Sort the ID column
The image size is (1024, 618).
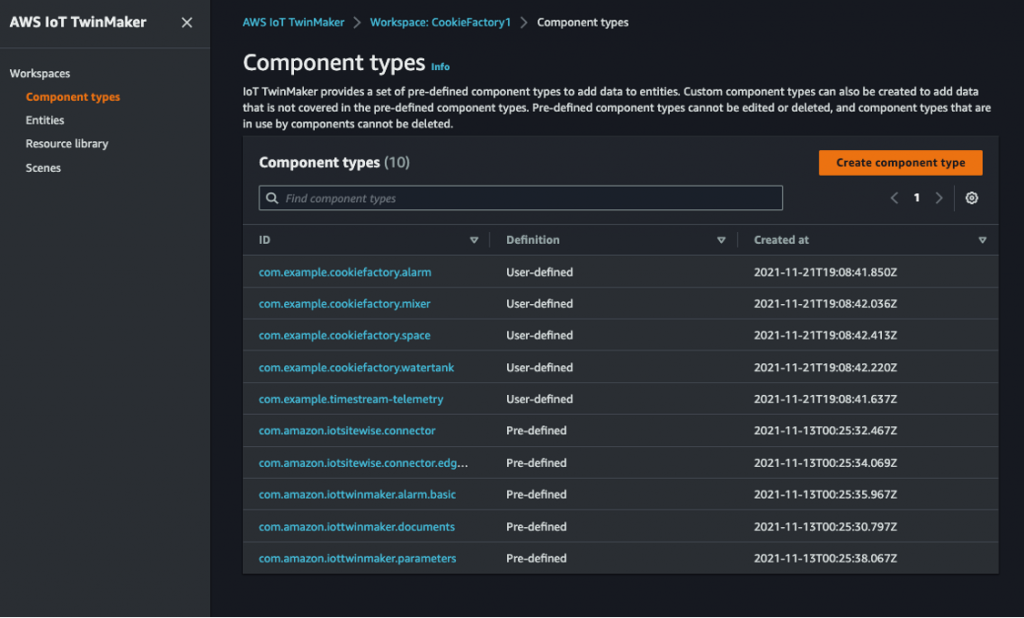tap(474, 240)
